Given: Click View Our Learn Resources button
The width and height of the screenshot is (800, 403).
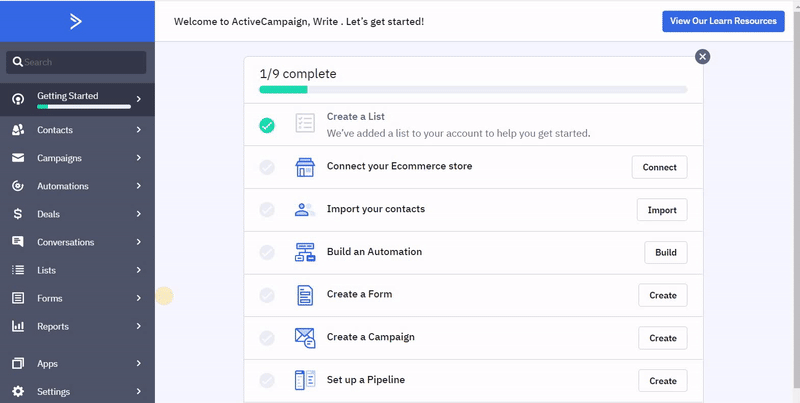Looking at the screenshot, I should (x=723, y=21).
